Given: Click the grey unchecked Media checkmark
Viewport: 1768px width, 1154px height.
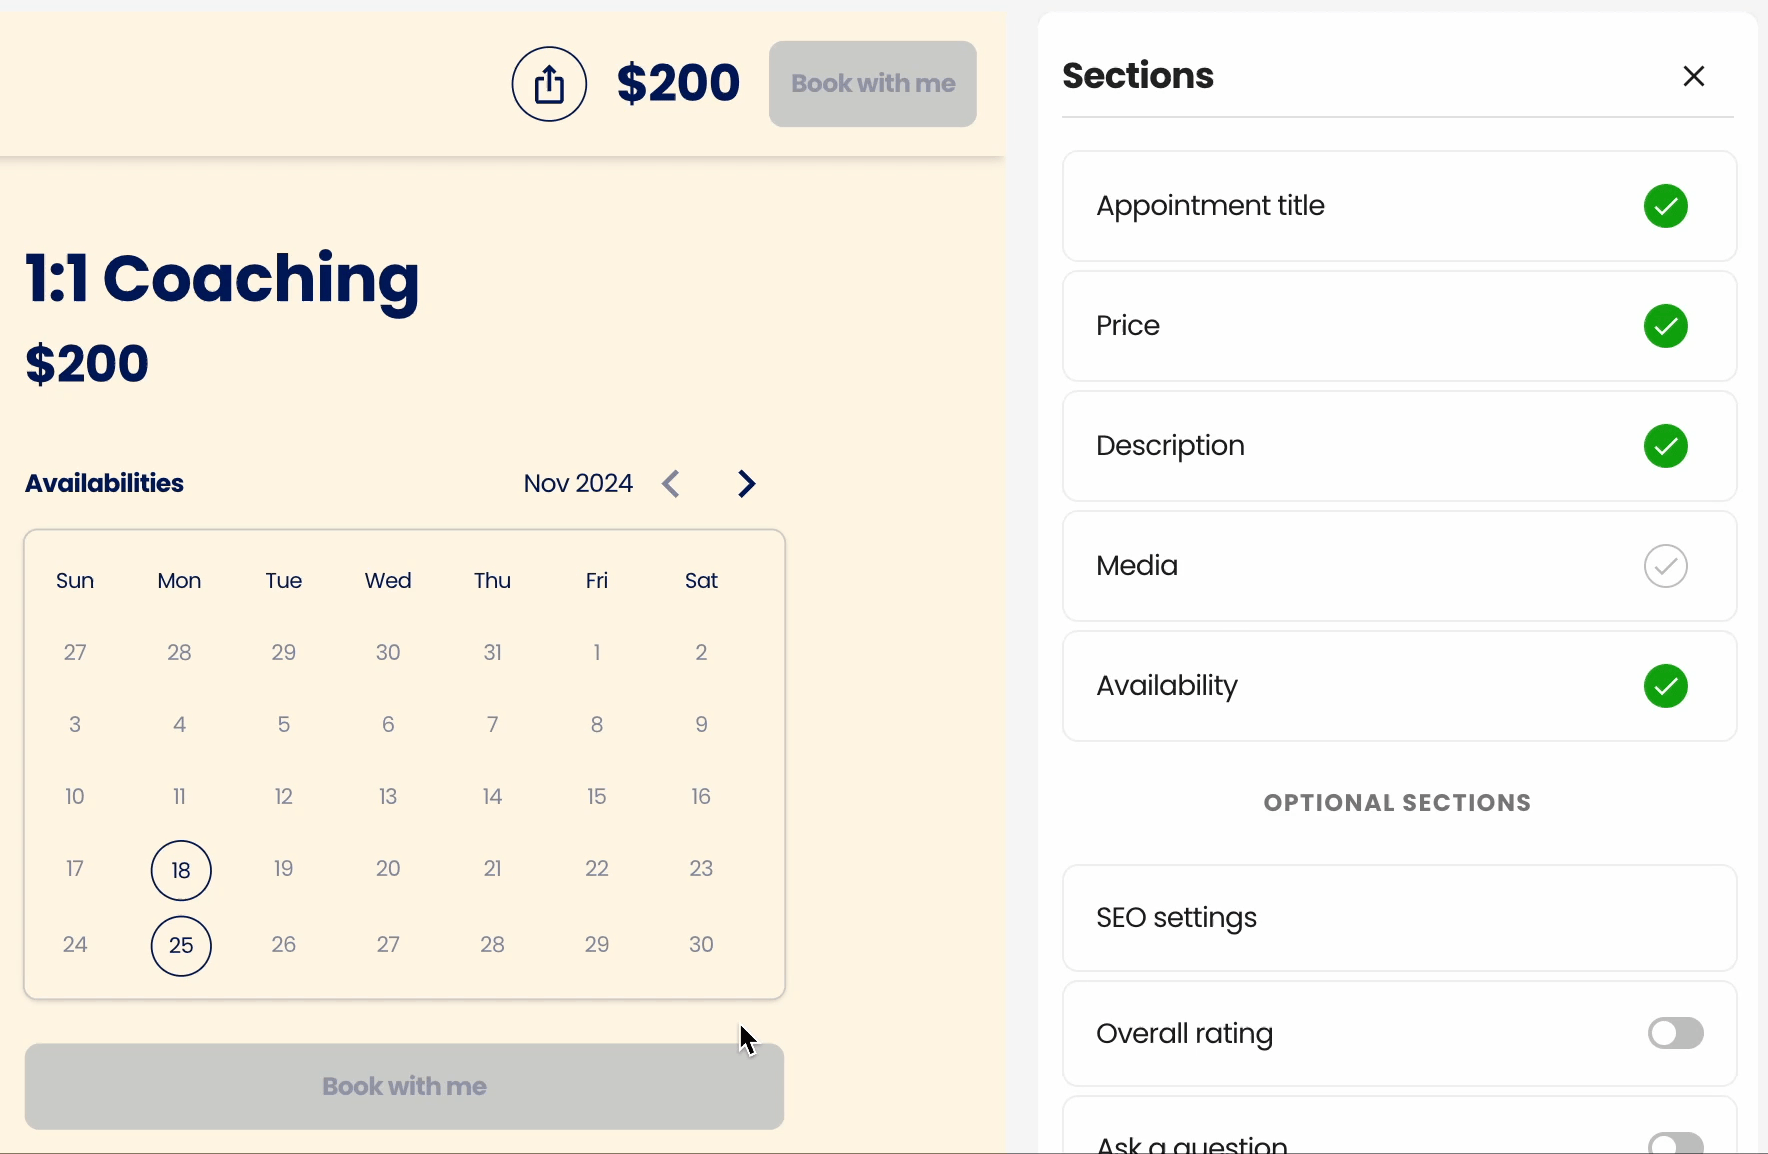Looking at the screenshot, I should coord(1665,566).
